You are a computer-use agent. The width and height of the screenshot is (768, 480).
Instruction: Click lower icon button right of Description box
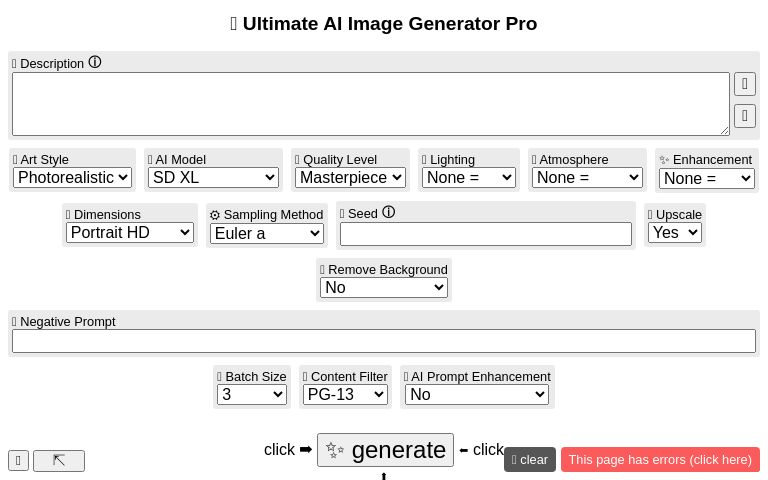point(744,116)
